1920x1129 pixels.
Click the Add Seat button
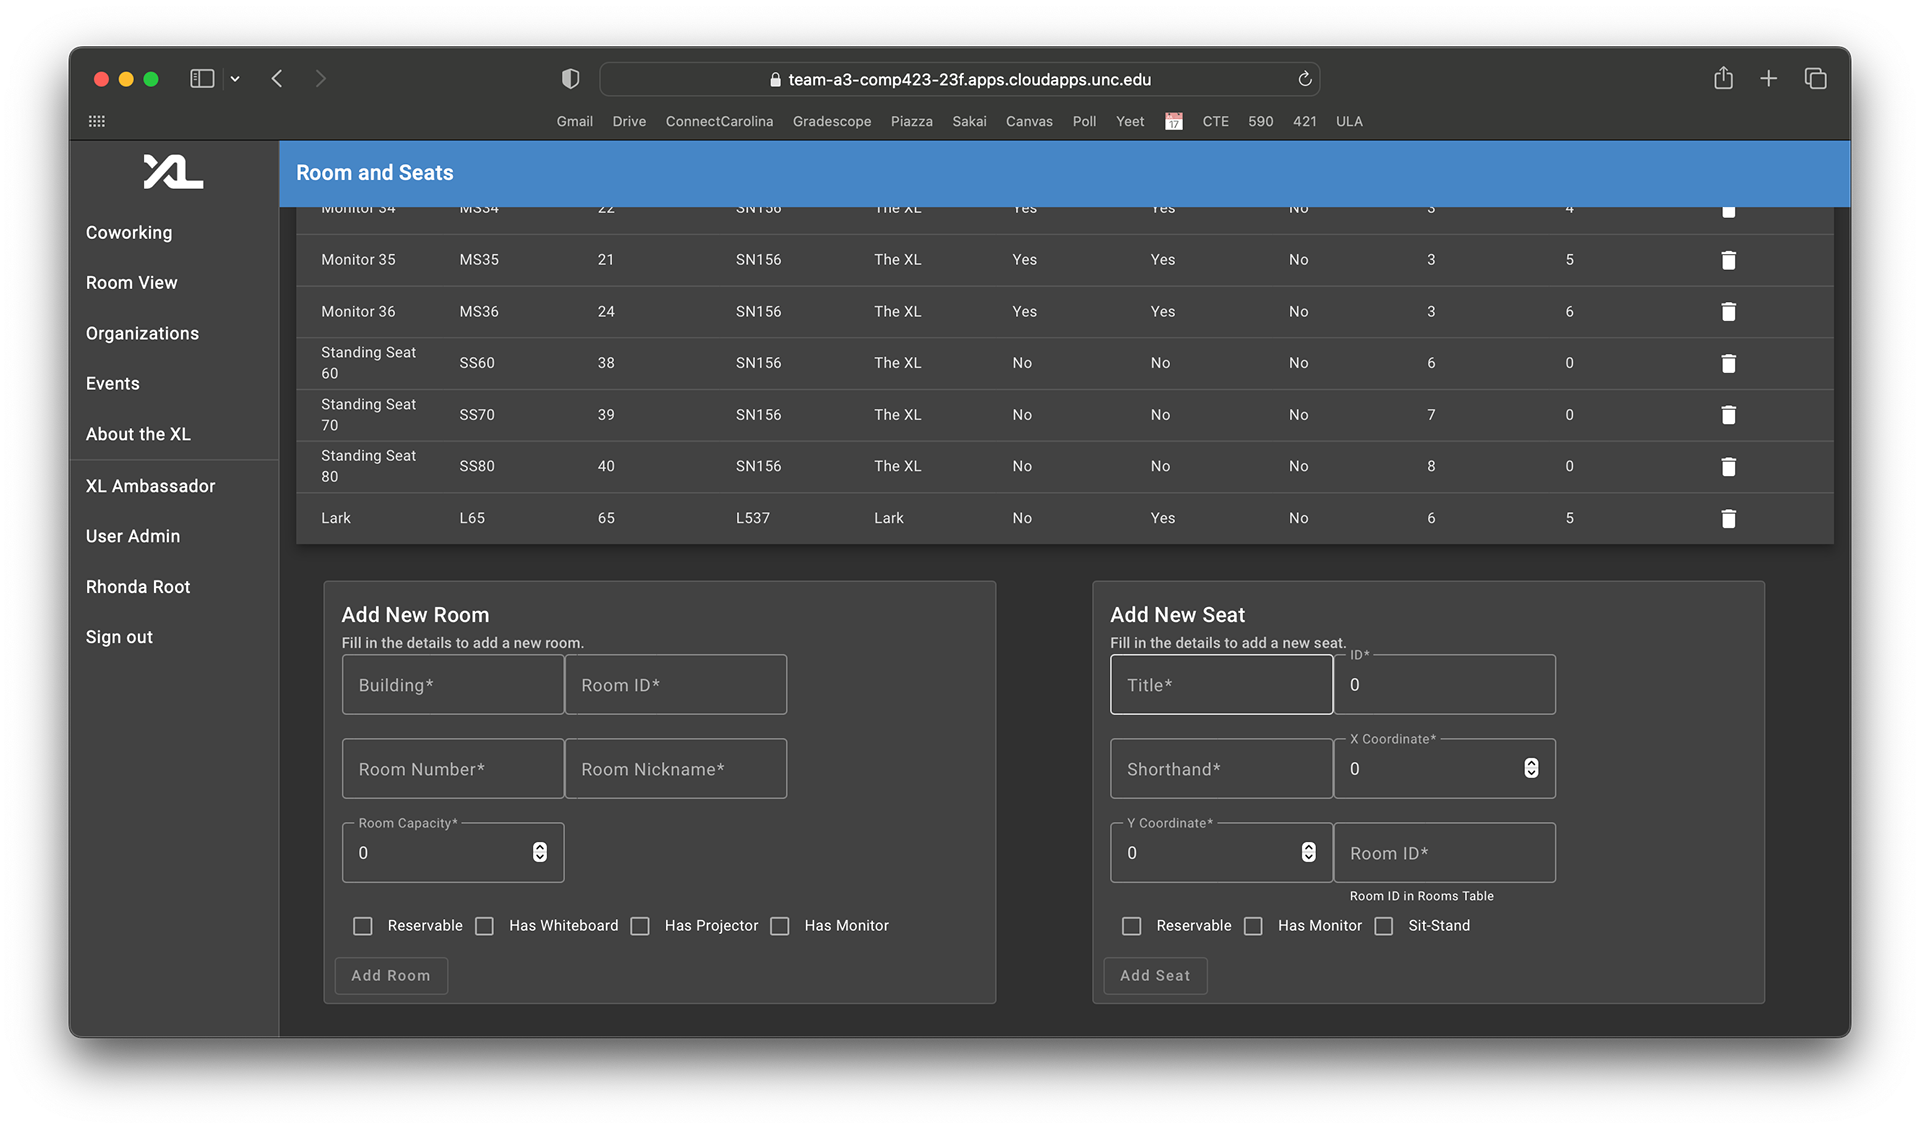(x=1155, y=975)
